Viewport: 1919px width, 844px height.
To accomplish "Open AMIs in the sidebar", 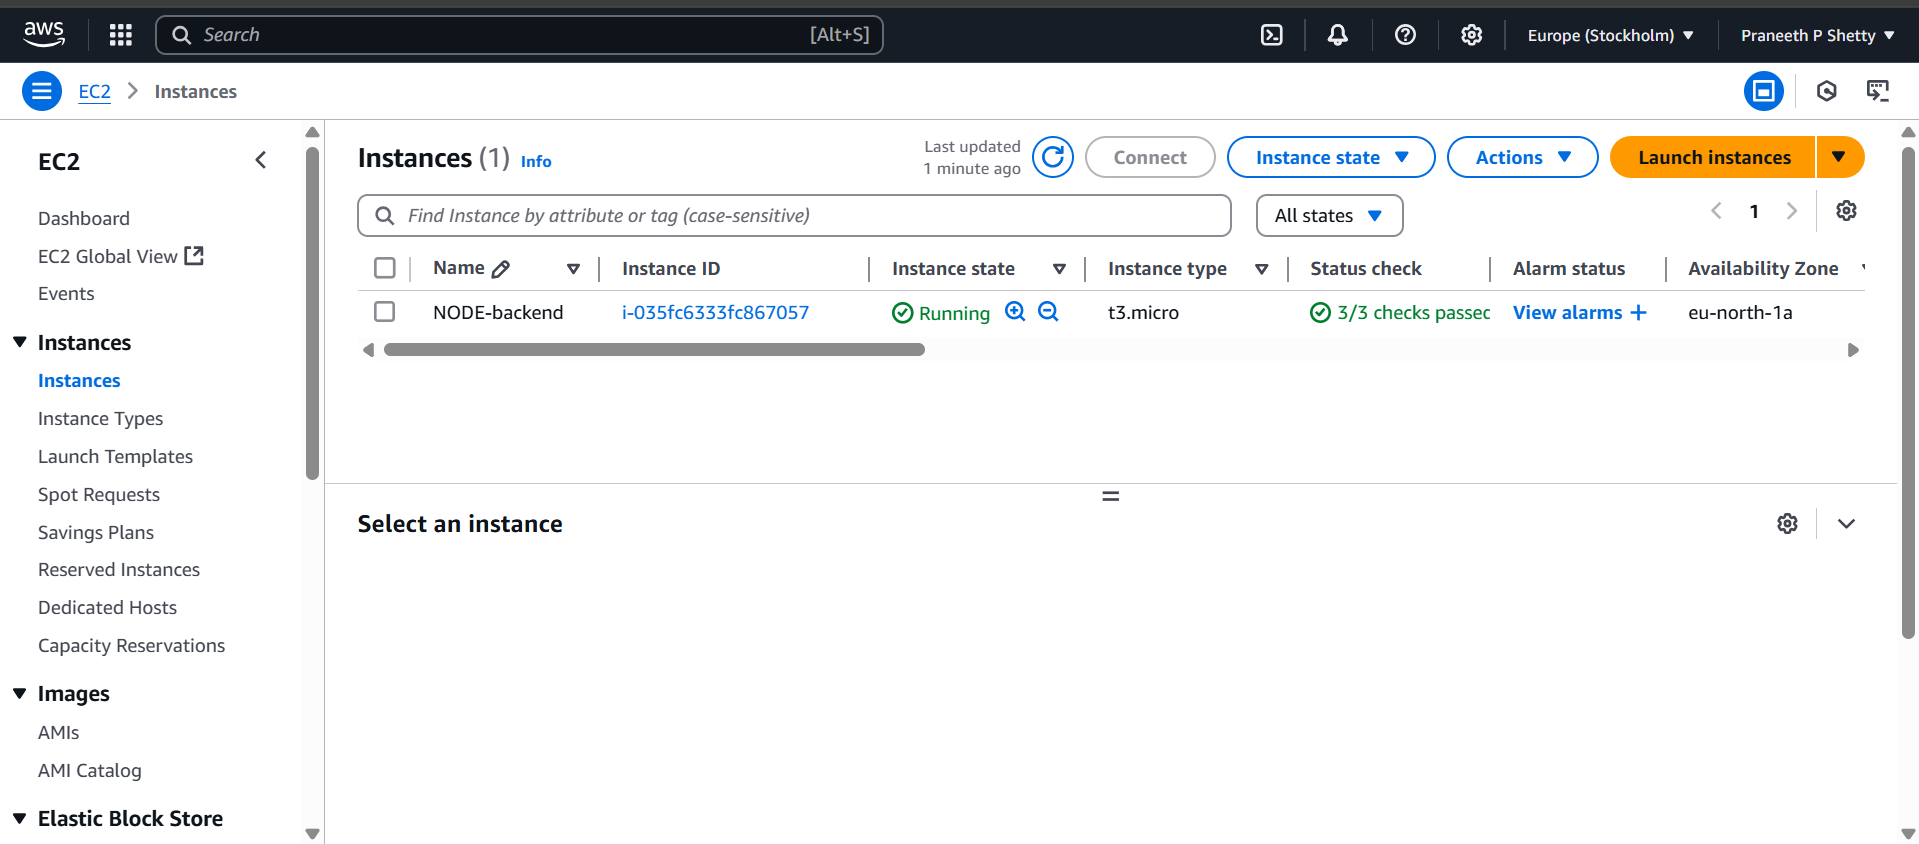I will point(58,732).
